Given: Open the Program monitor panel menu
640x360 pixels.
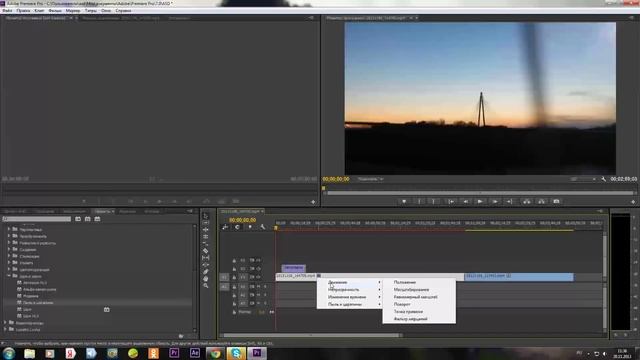Looking at the screenshot, I should [x=631, y=18].
